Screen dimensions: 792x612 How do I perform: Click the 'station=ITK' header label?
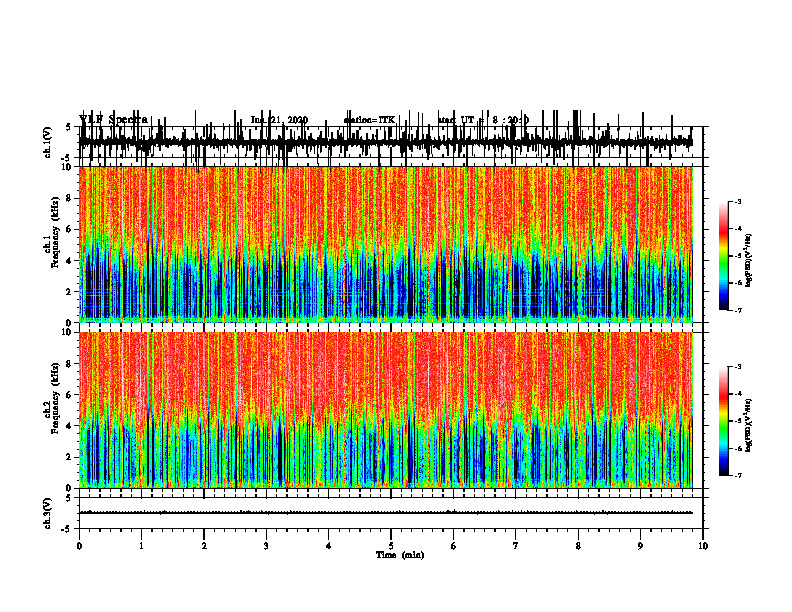pyautogui.click(x=369, y=120)
